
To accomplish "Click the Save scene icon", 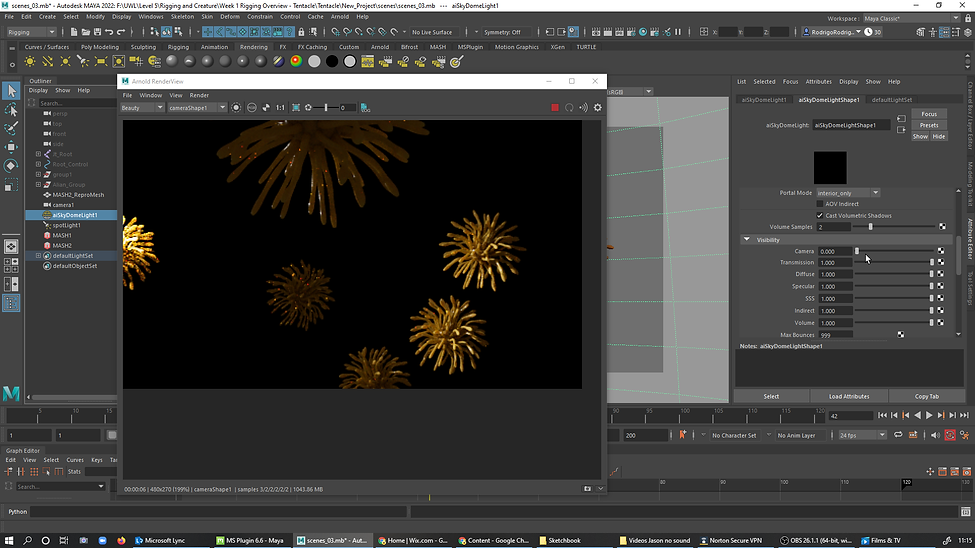I will coord(97,32).
